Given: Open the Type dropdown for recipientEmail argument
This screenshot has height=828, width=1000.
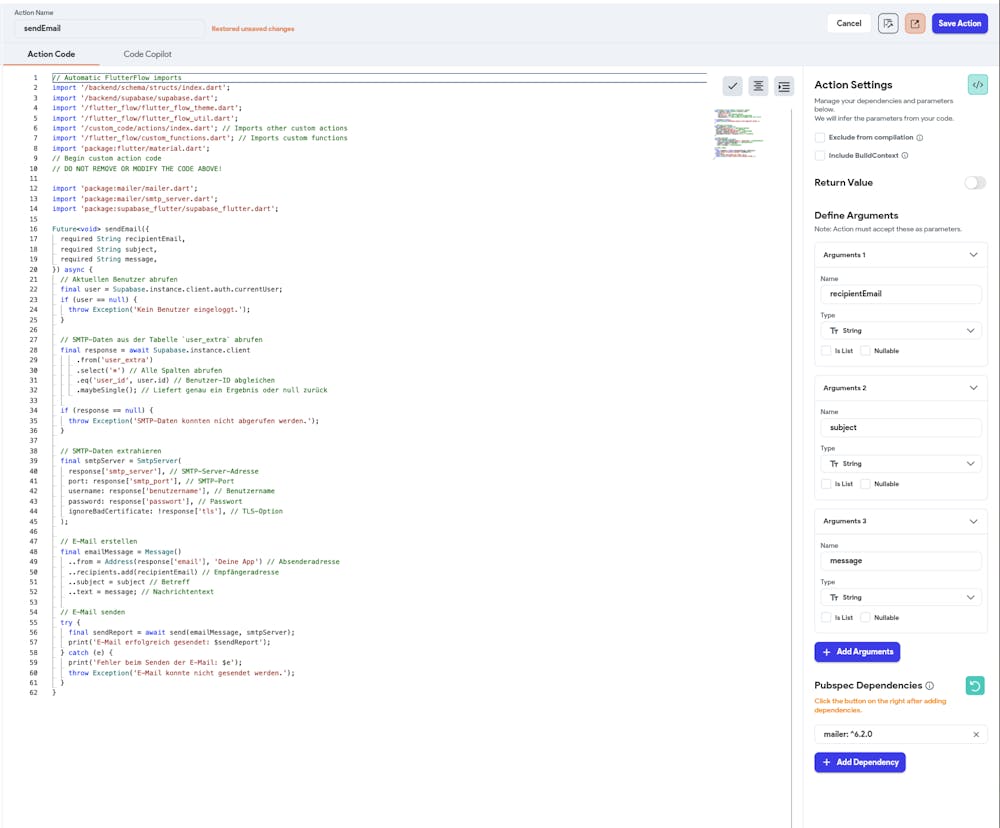Looking at the screenshot, I should tap(900, 331).
